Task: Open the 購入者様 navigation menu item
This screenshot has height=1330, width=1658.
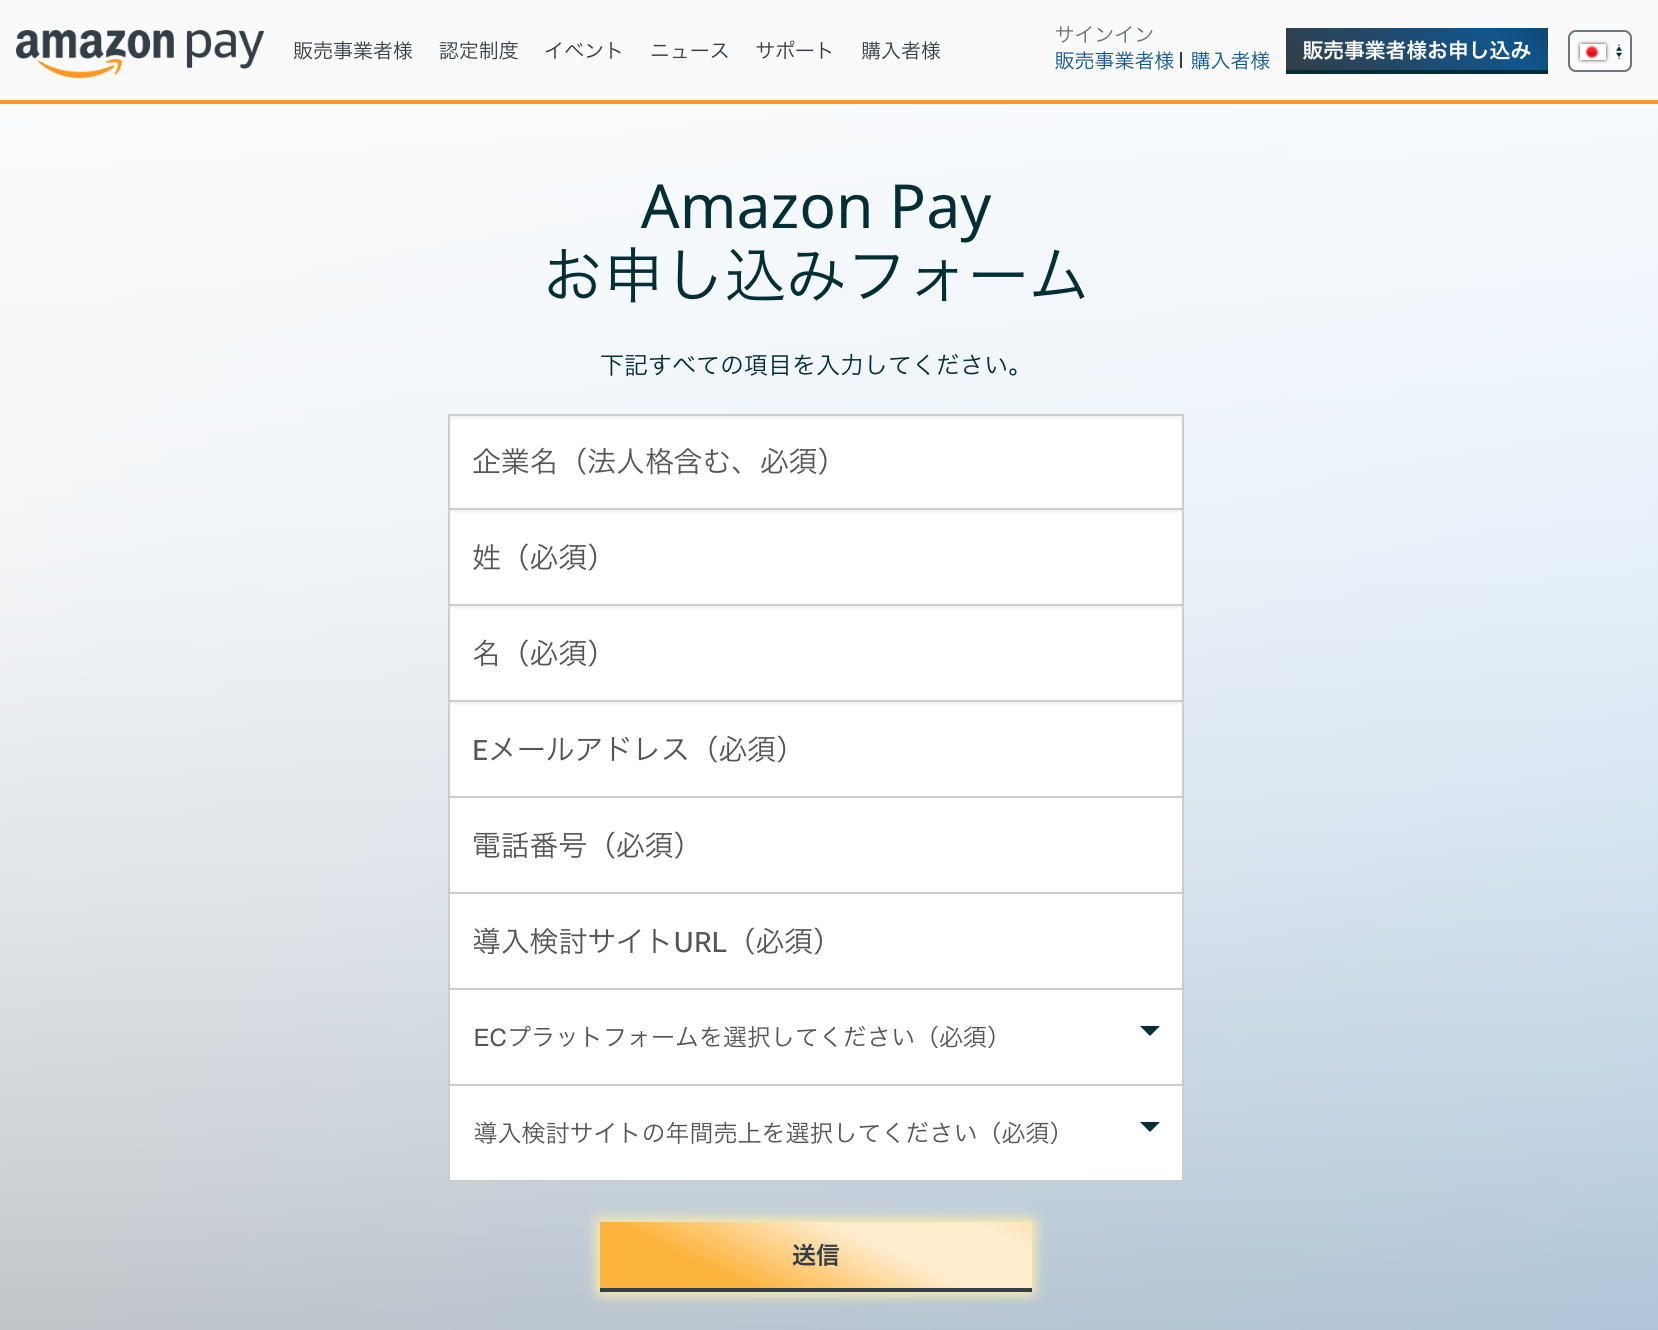Action: click(x=901, y=51)
